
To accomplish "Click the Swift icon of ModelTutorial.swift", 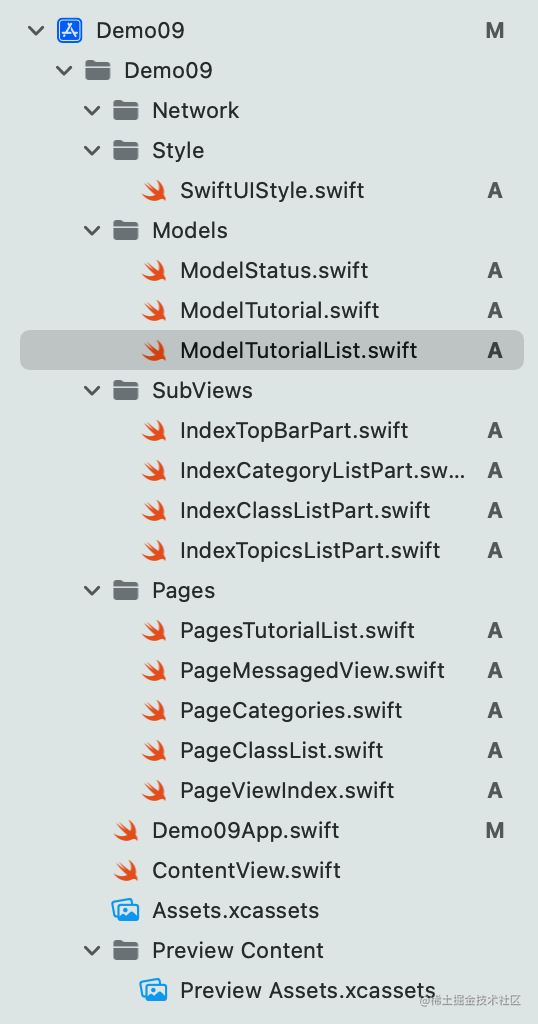I will (154, 310).
